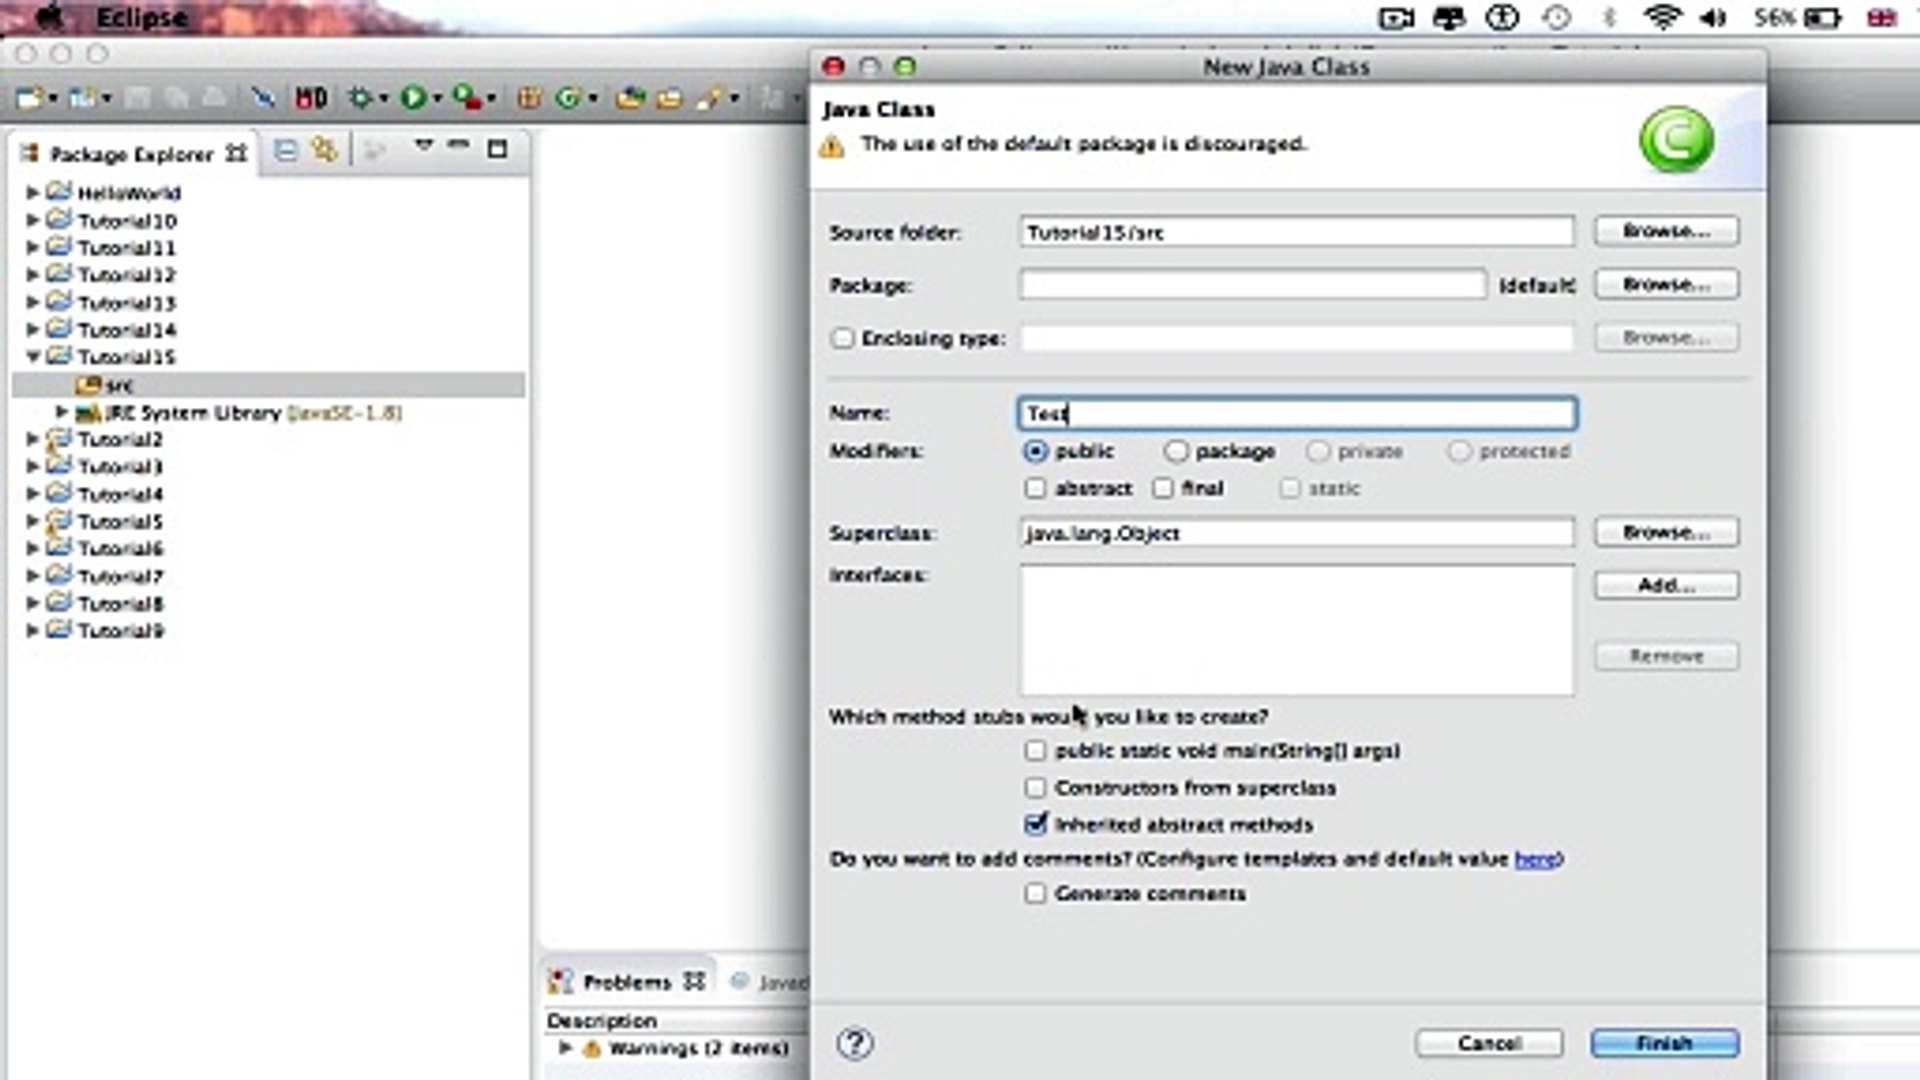Open the Eclipse application menu
This screenshot has width=1920, height=1080.
pos(141,18)
